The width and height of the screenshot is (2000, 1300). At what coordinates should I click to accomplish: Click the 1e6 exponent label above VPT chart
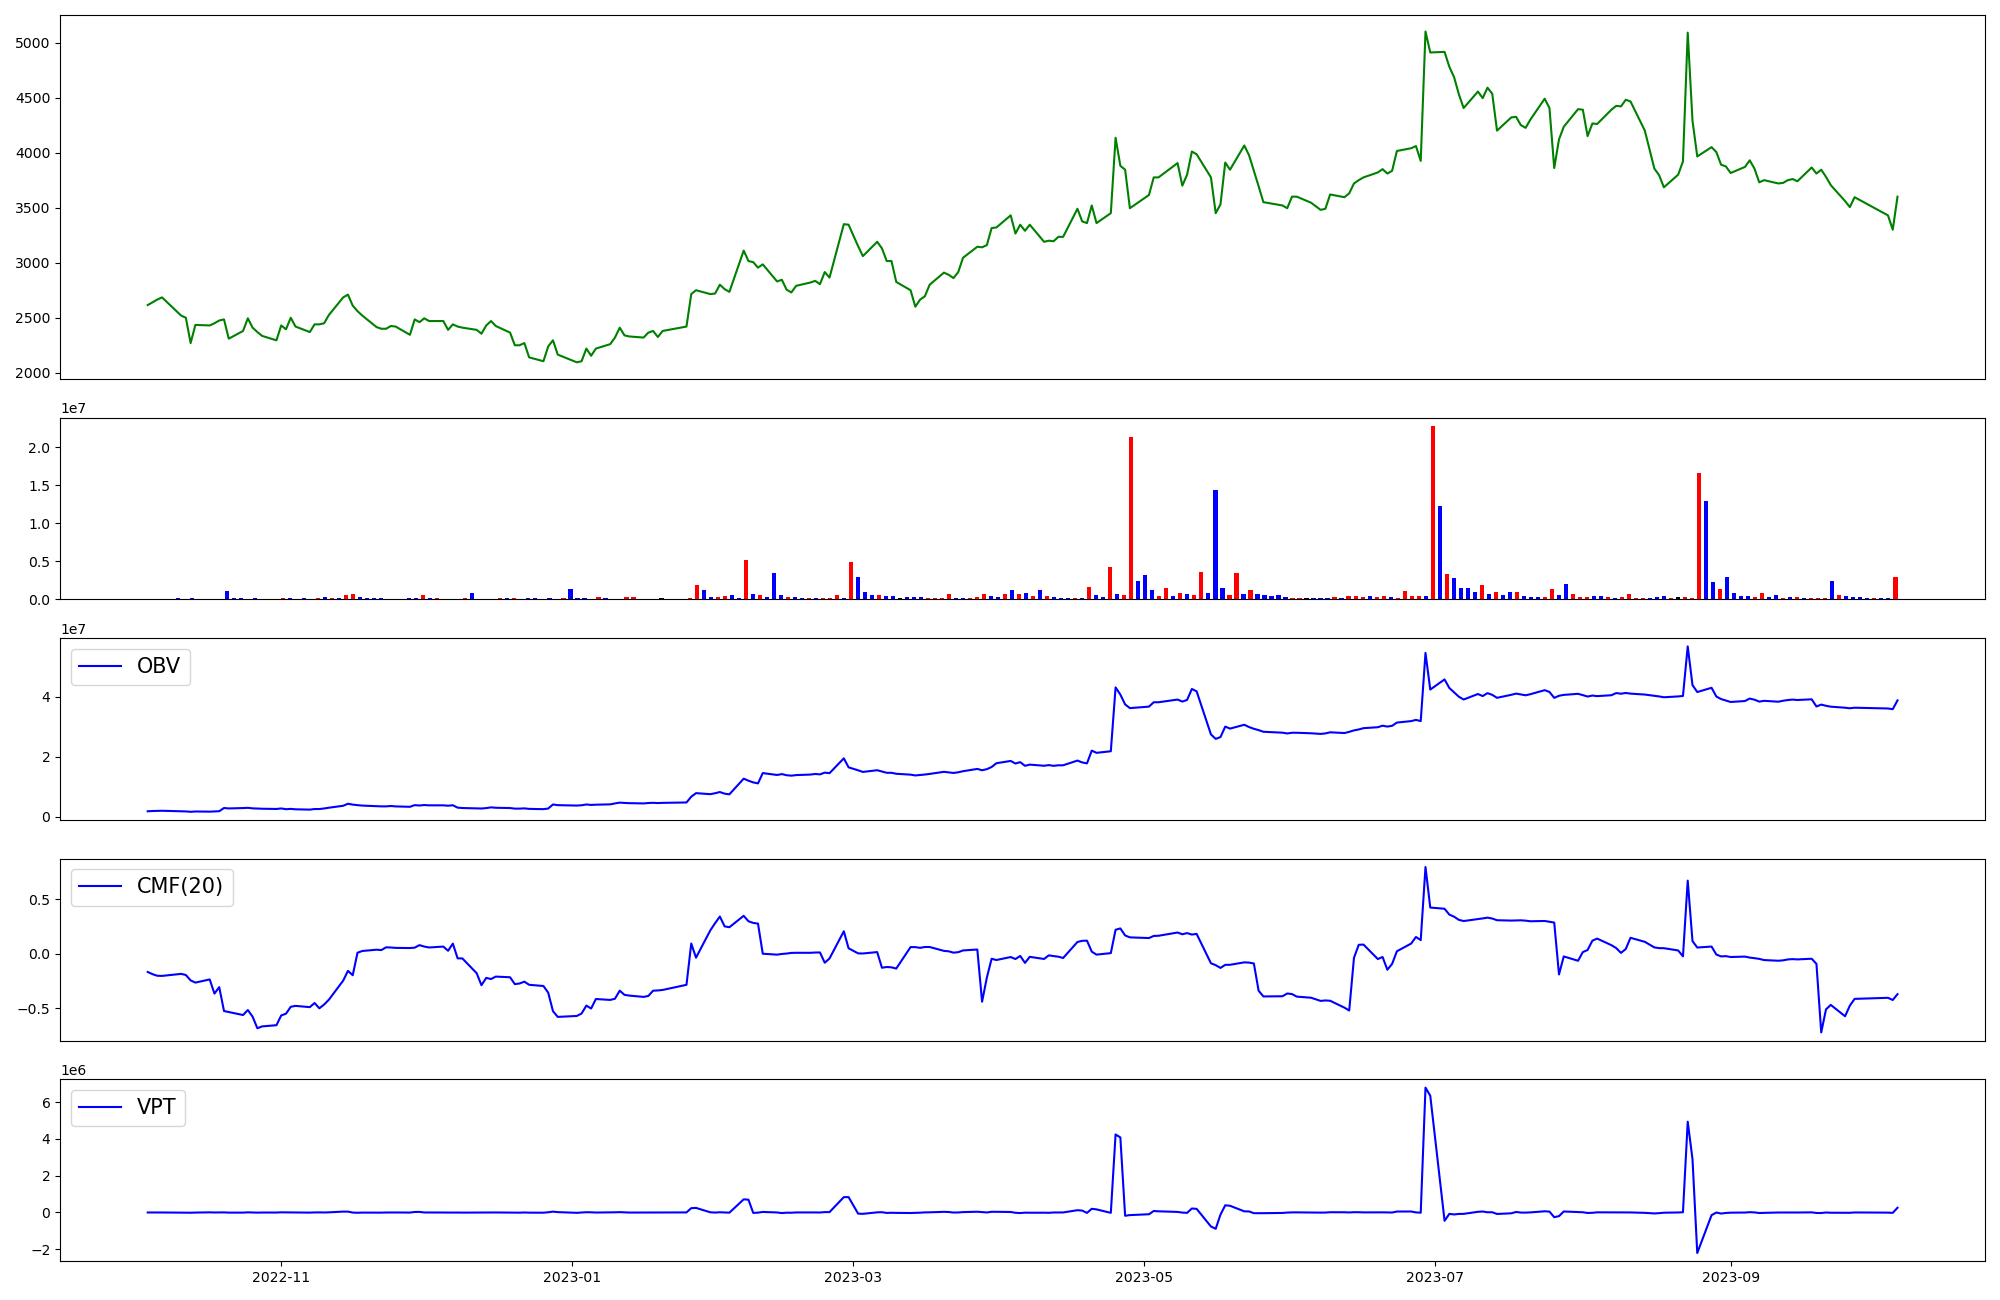tap(73, 1070)
